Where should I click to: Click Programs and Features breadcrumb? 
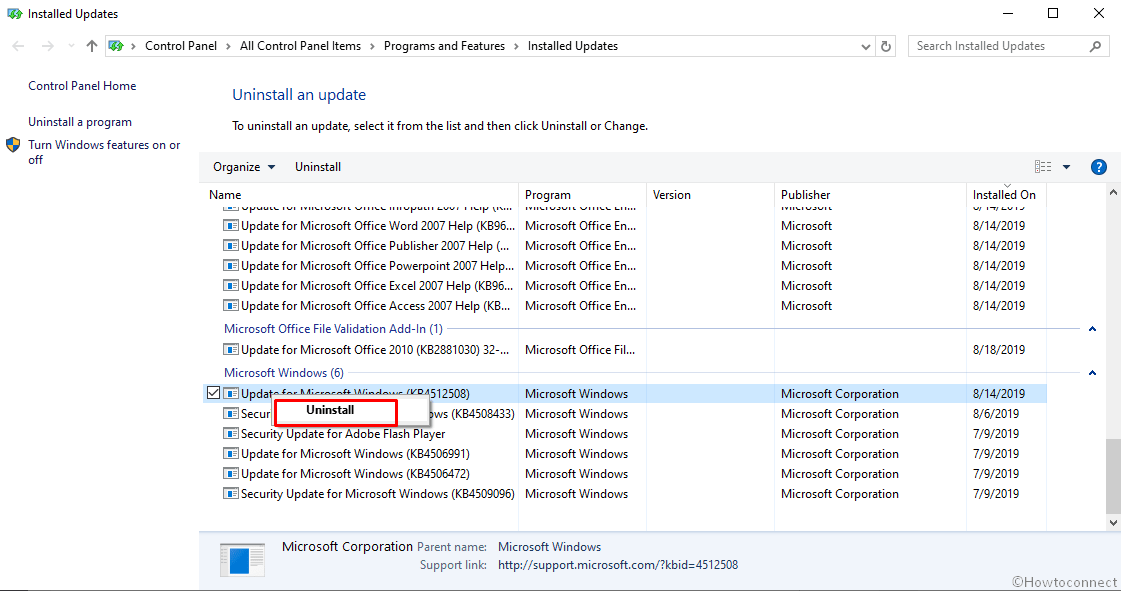[444, 46]
